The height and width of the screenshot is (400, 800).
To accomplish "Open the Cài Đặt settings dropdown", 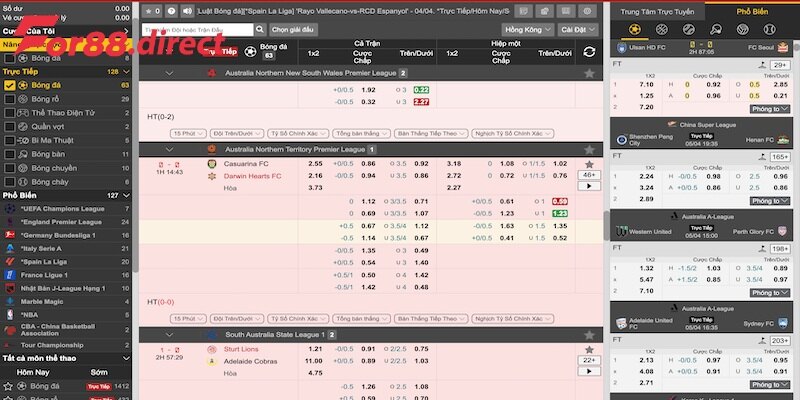I will point(573,30).
